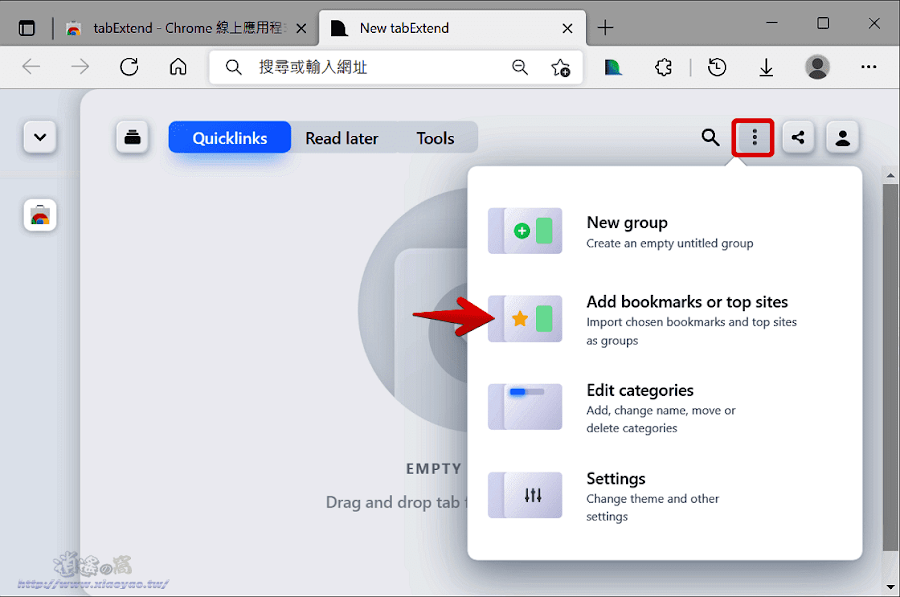Open the tab actions menu in title bar

tap(26, 28)
